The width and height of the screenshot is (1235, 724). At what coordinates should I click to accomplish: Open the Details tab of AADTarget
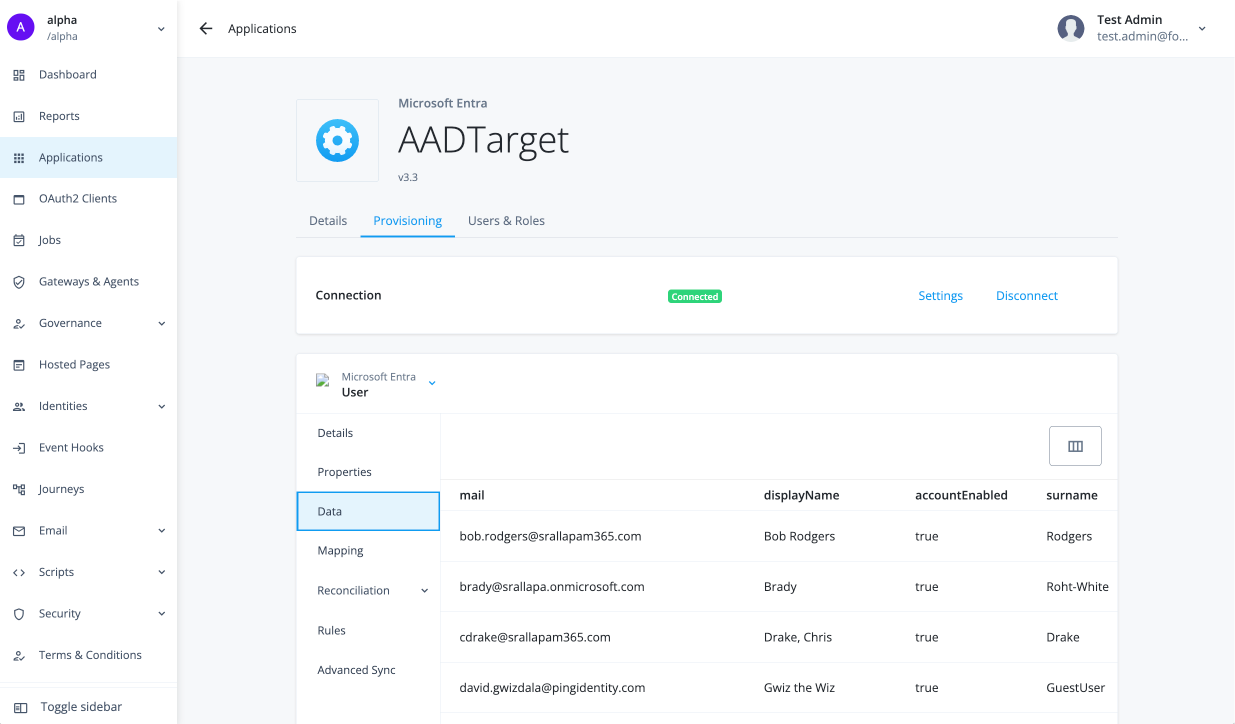click(328, 220)
